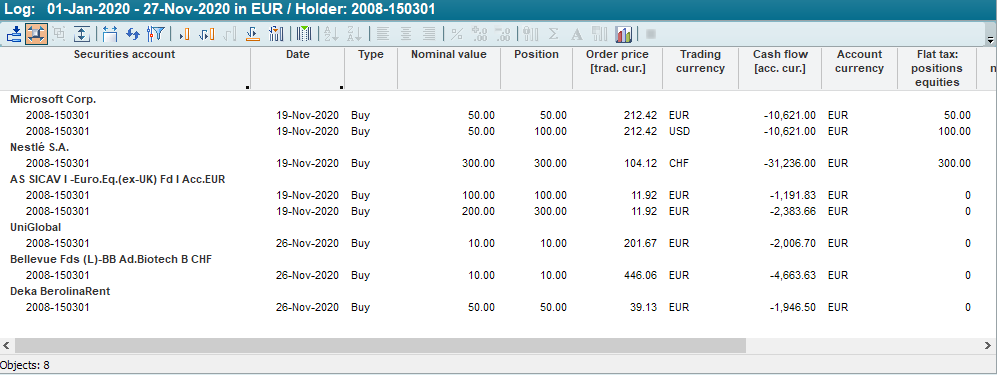
Task: Click the vertical expand rows icon
Action: [81, 34]
